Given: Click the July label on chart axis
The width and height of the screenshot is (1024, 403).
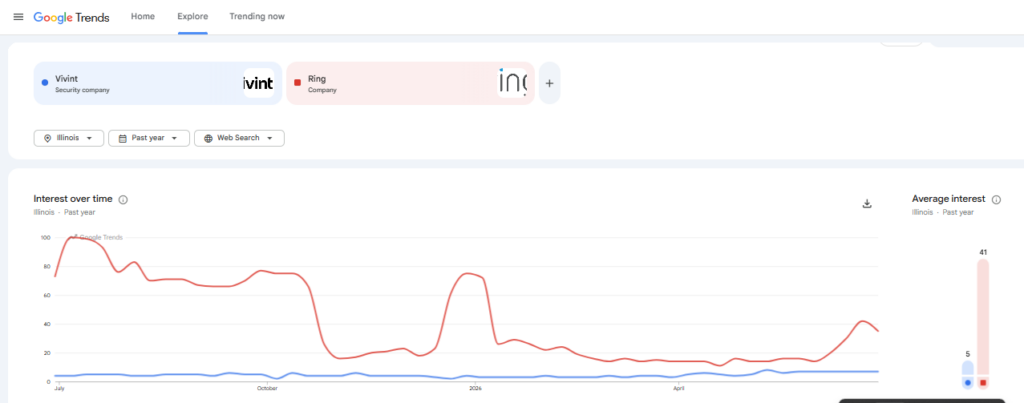Looking at the screenshot, I should 59,389.
